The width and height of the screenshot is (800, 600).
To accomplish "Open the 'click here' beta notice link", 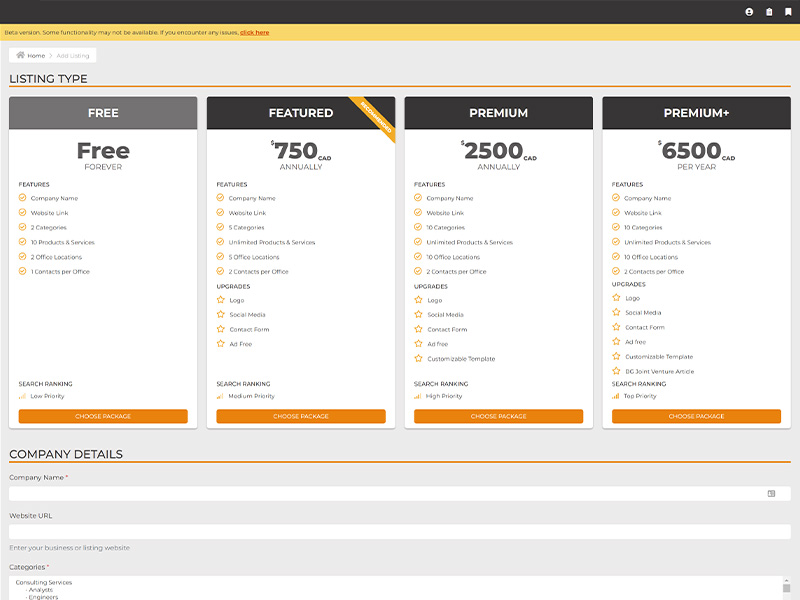I will coord(254,32).
